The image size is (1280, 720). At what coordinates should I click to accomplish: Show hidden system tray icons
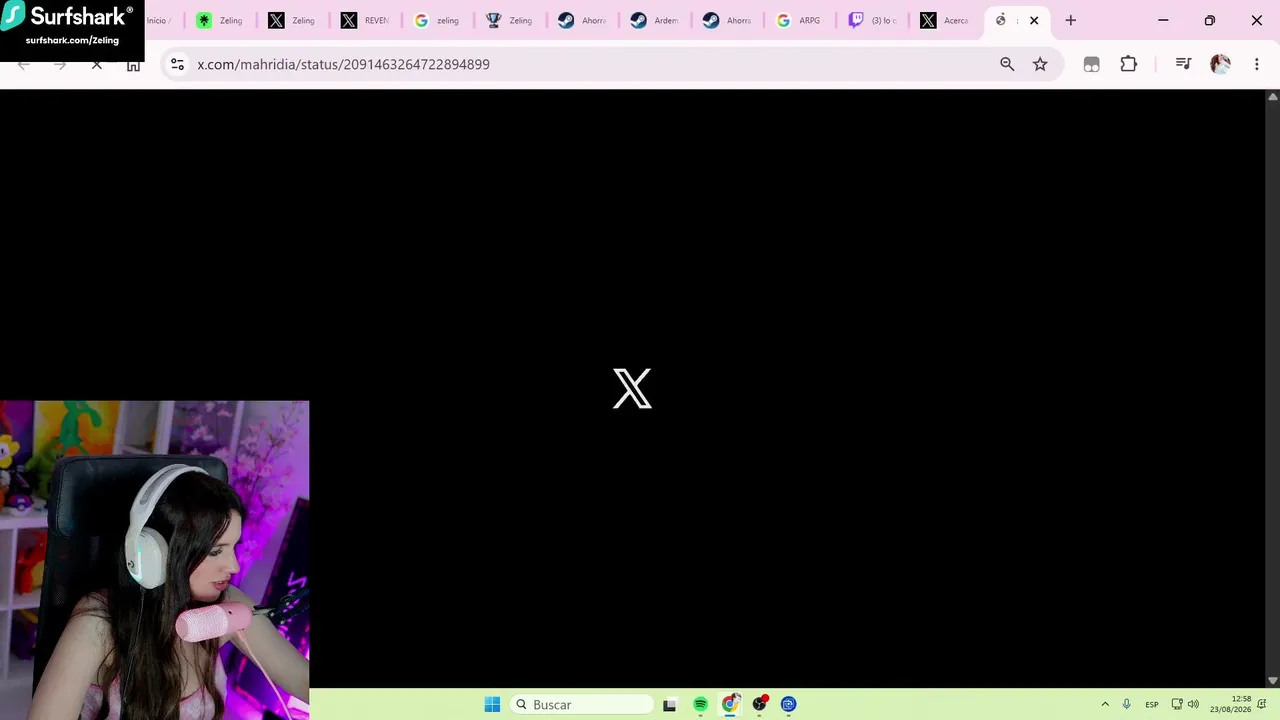click(1105, 704)
